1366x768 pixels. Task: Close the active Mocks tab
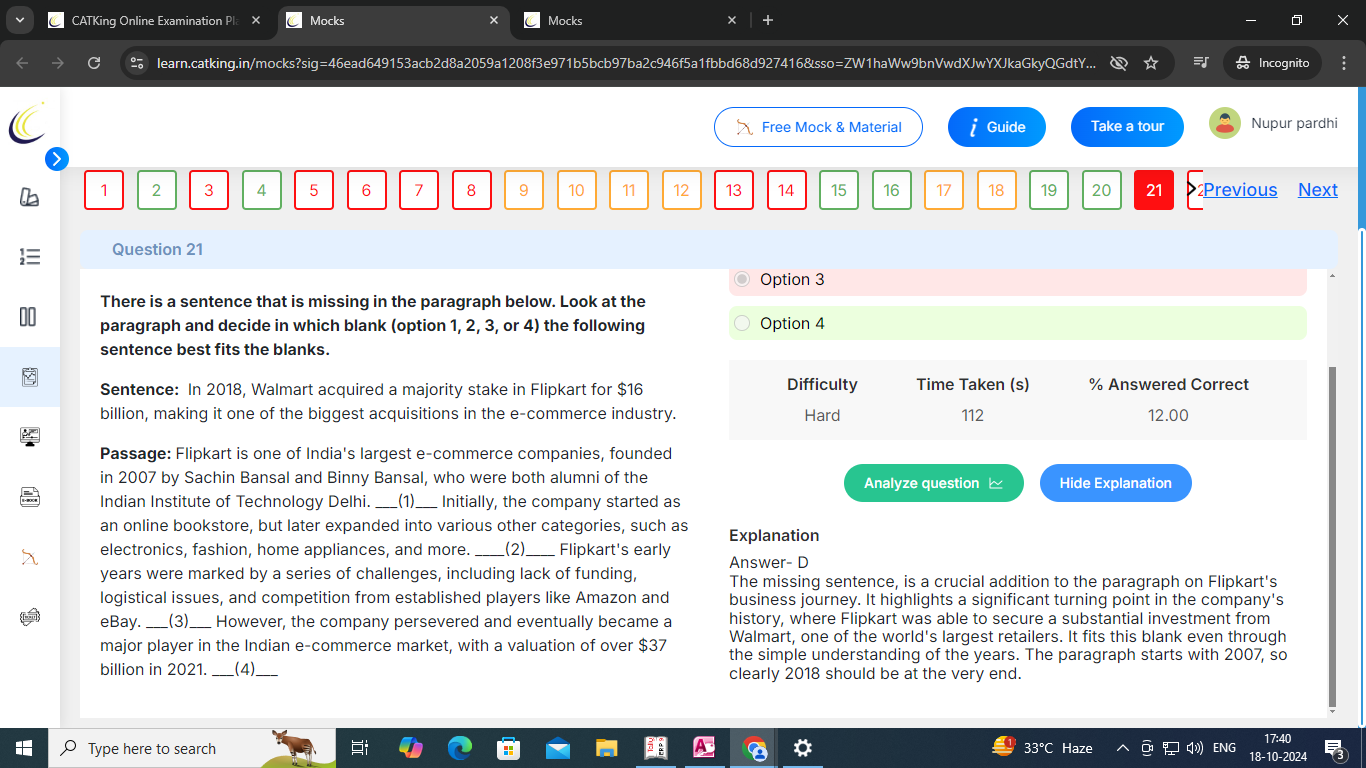[x=494, y=20]
